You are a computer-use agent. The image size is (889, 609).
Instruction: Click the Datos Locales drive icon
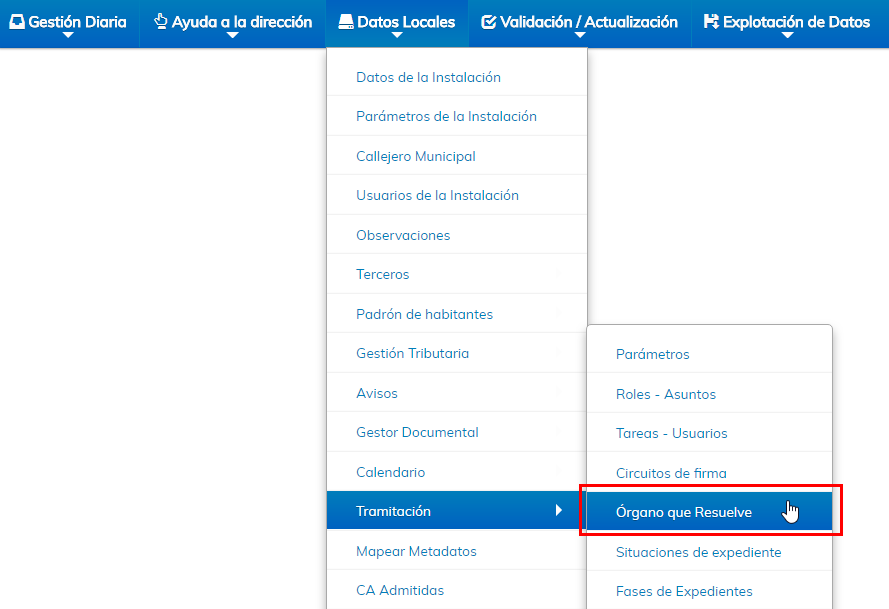pyautogui.click(x=346, y=22)
